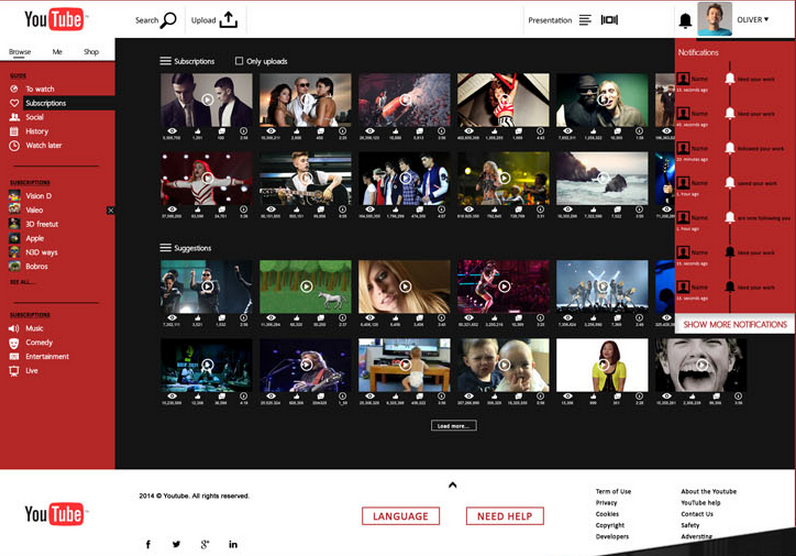
Task: Click the Presentation list view icon
Action: (585, 20)
